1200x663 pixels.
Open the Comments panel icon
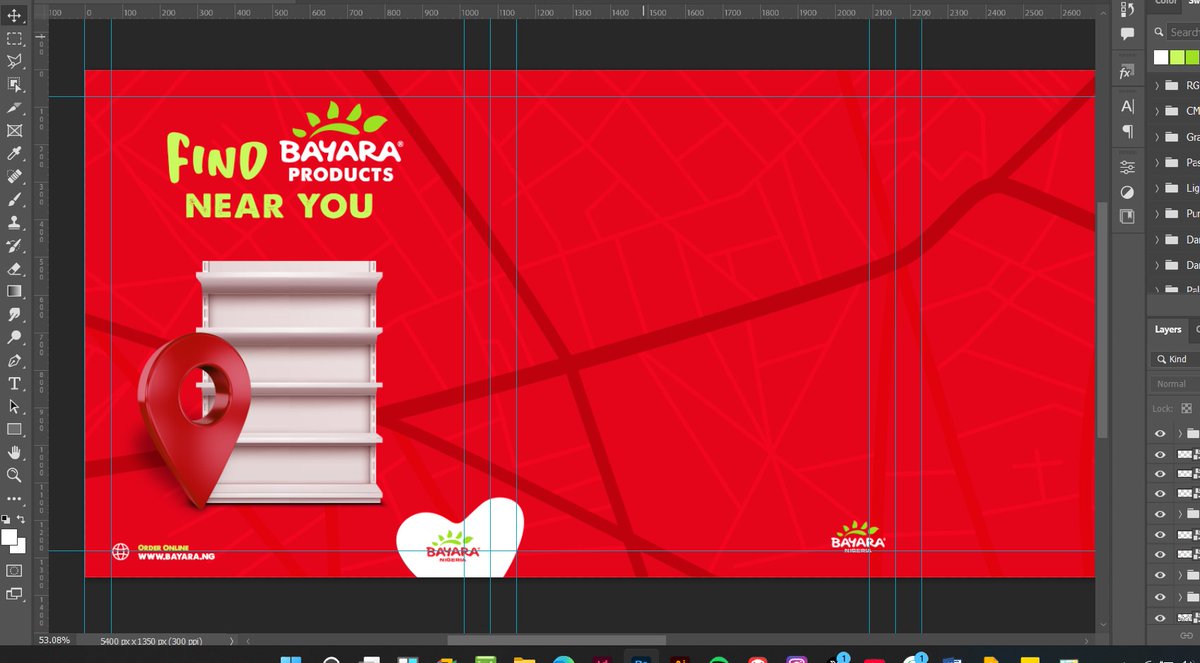point(1127,35)
